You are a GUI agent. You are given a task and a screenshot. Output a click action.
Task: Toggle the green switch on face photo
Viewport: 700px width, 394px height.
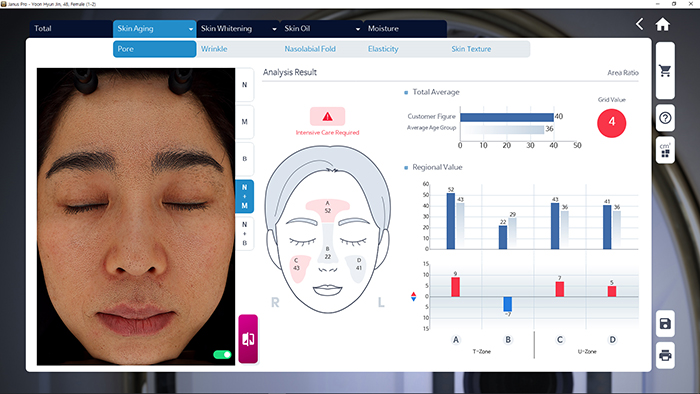pos(222,355)
